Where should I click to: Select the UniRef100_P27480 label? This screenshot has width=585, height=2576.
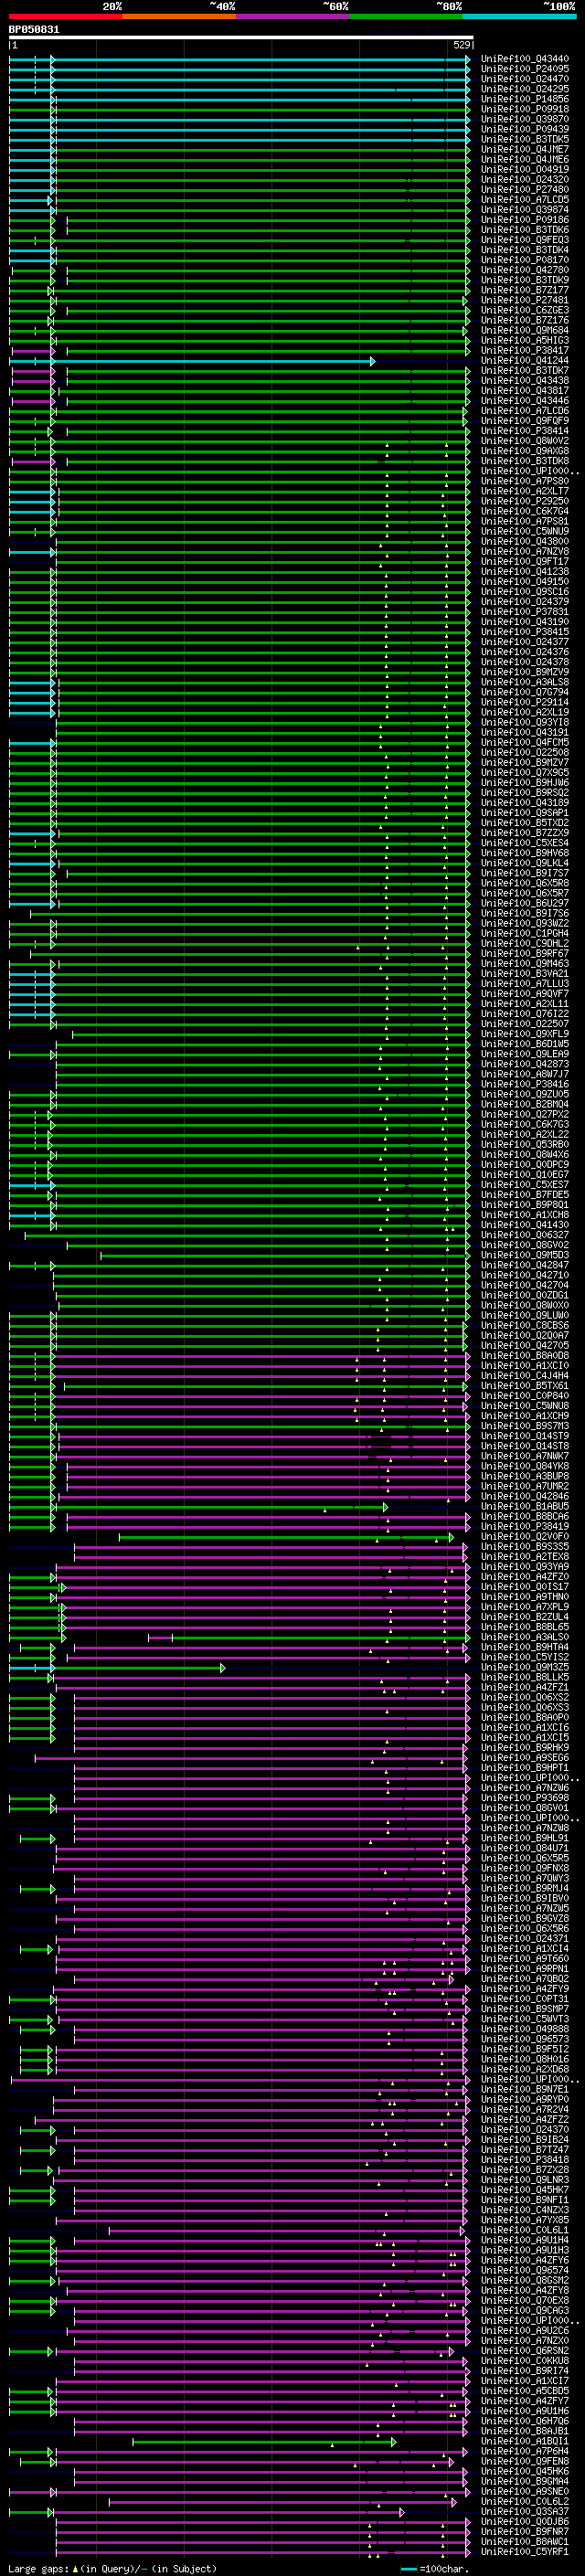click(x=525, y=189)
